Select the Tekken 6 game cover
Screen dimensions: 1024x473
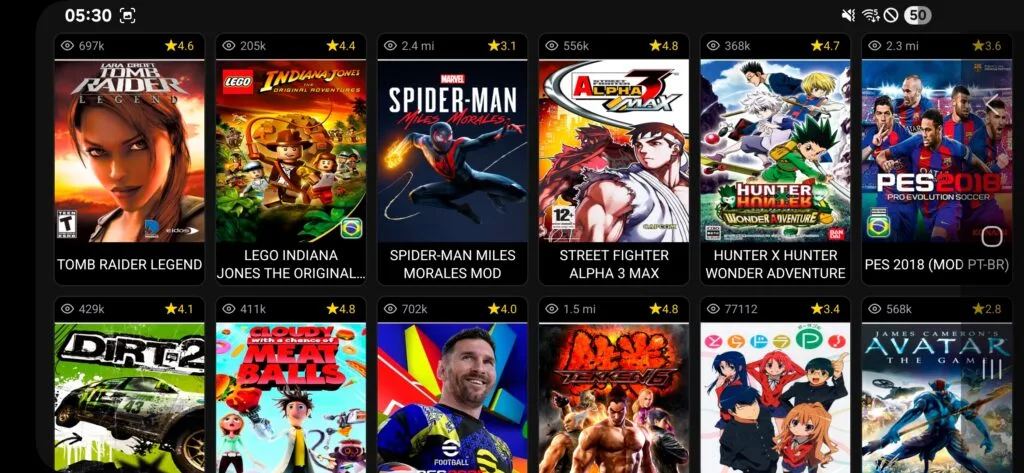[x=614, y=398]
